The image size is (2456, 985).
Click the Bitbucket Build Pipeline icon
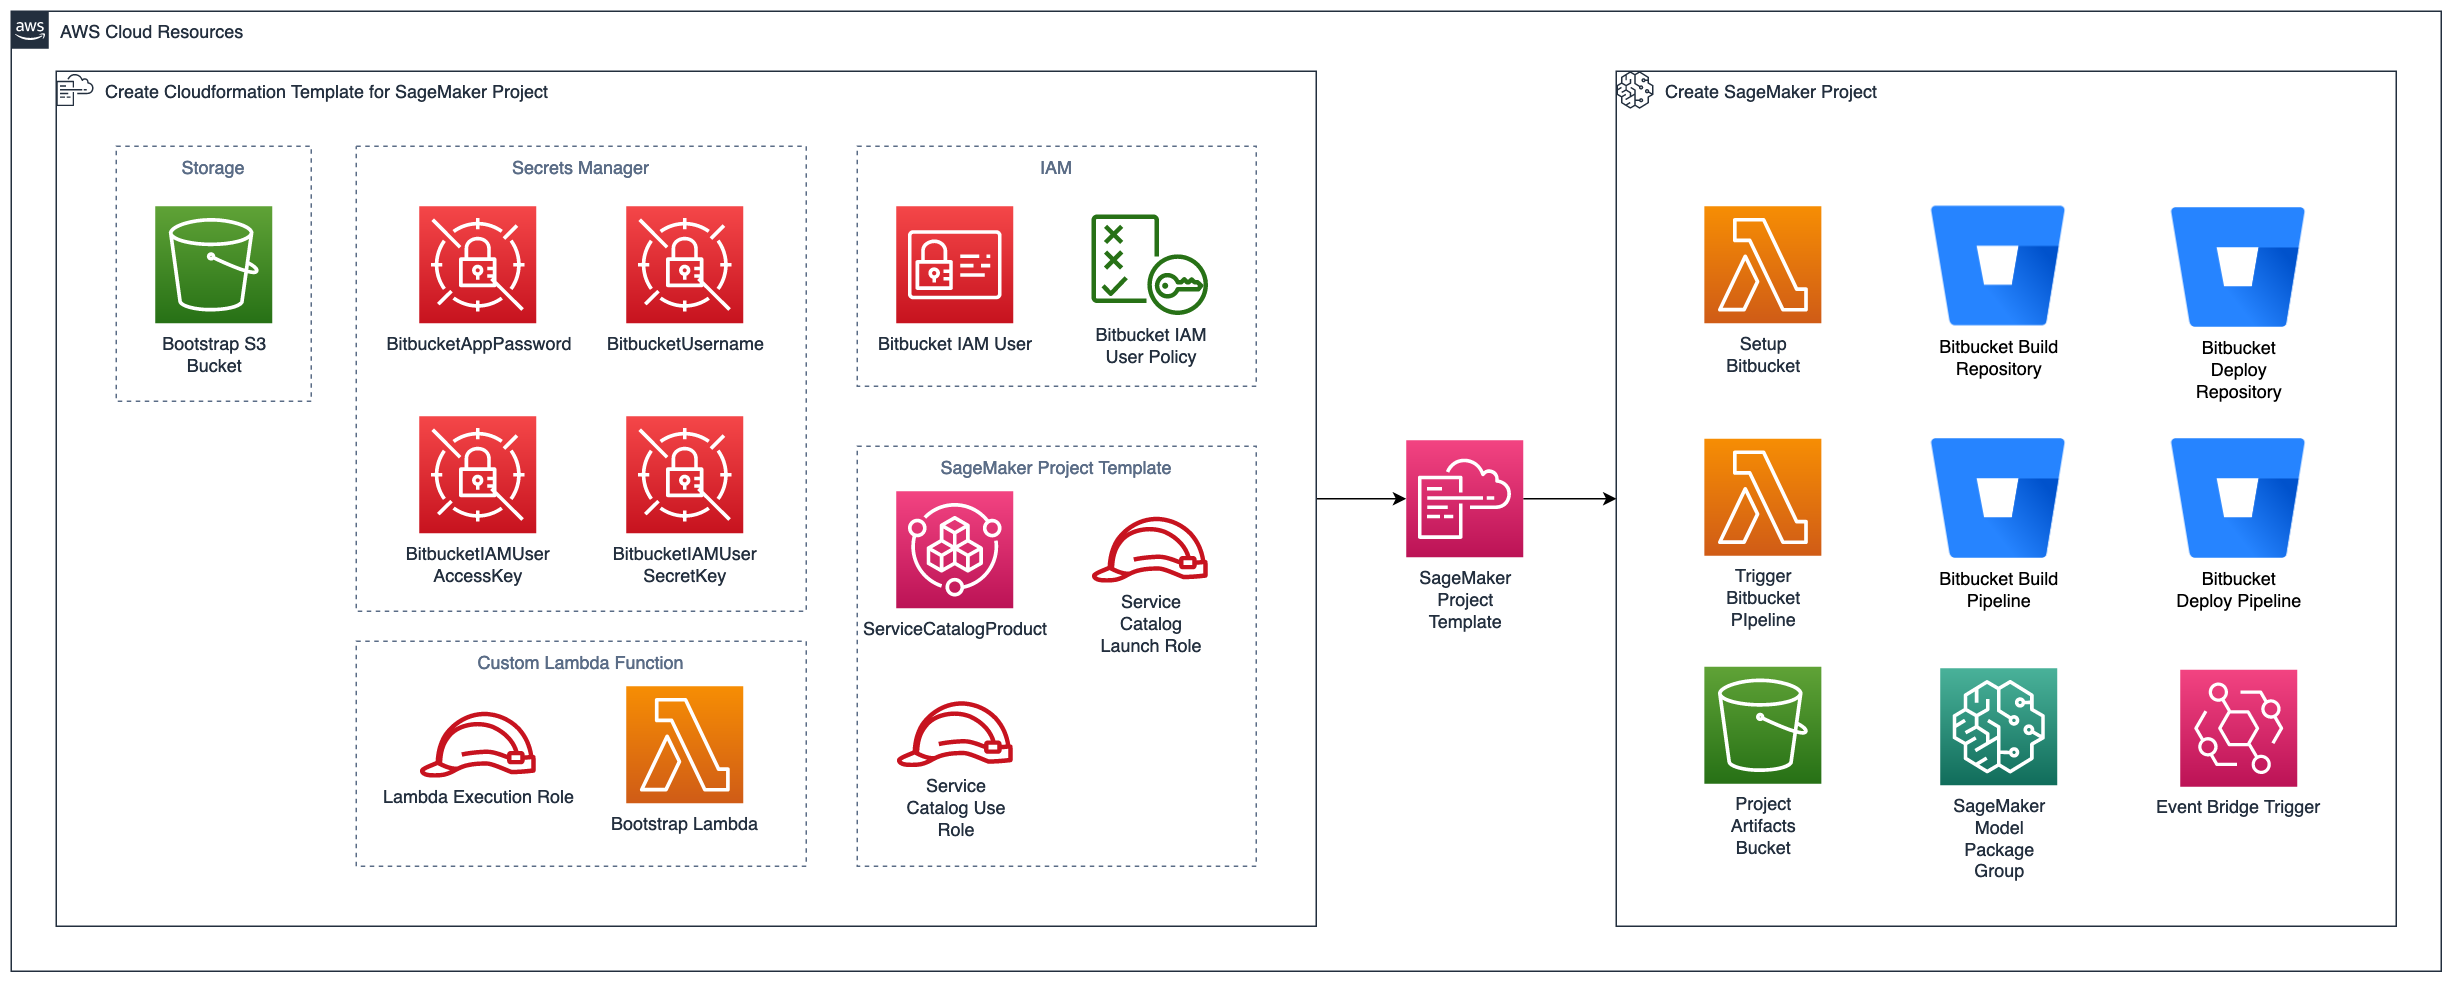pos(1998,498)
